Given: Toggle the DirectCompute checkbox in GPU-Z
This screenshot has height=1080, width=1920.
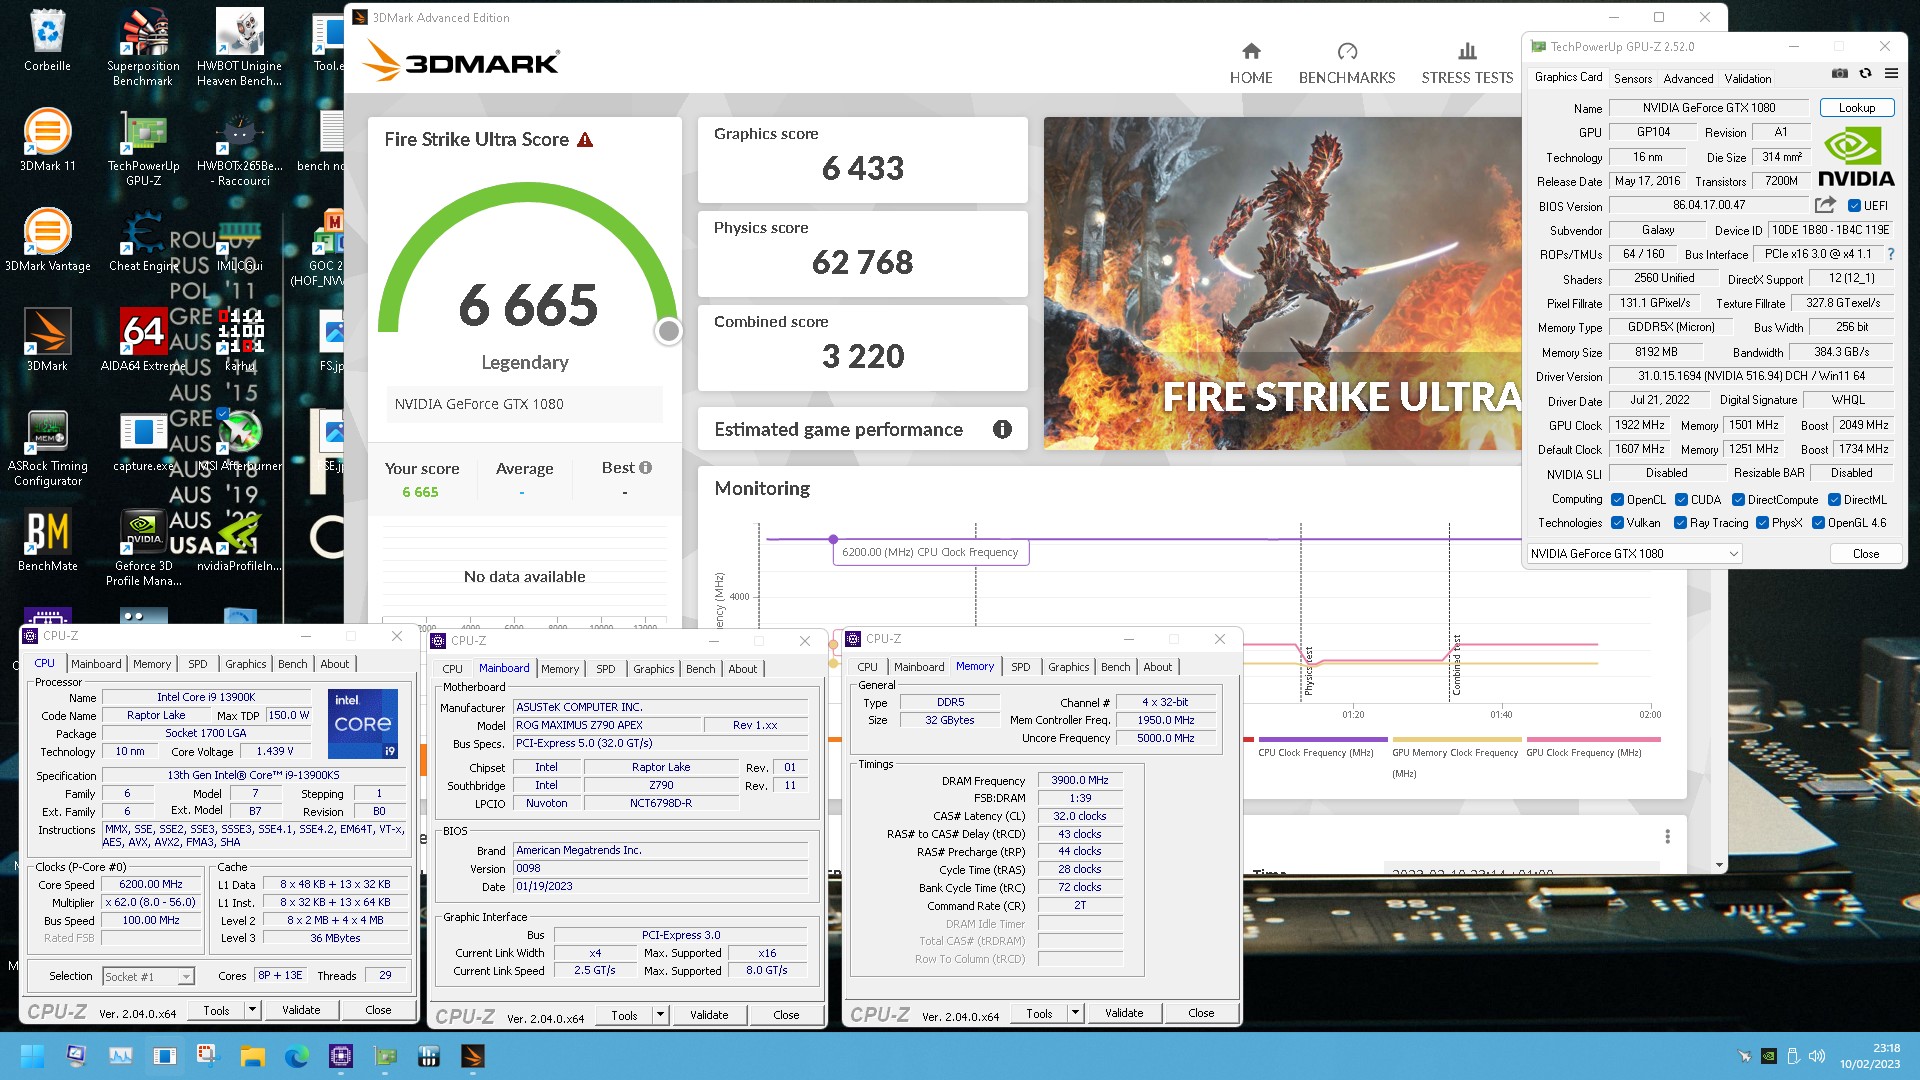Looking at the screenshot, I should [x=1738, y=500].
